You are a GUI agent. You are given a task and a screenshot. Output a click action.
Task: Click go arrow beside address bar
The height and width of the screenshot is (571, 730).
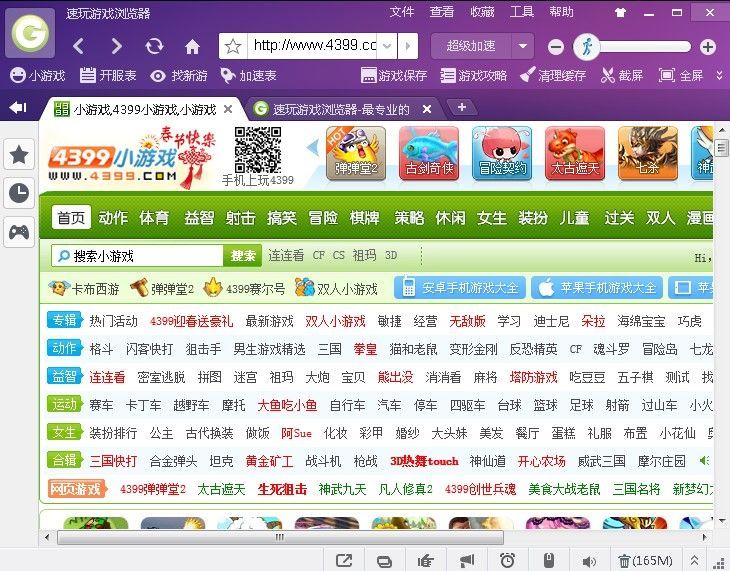point(408,46)
